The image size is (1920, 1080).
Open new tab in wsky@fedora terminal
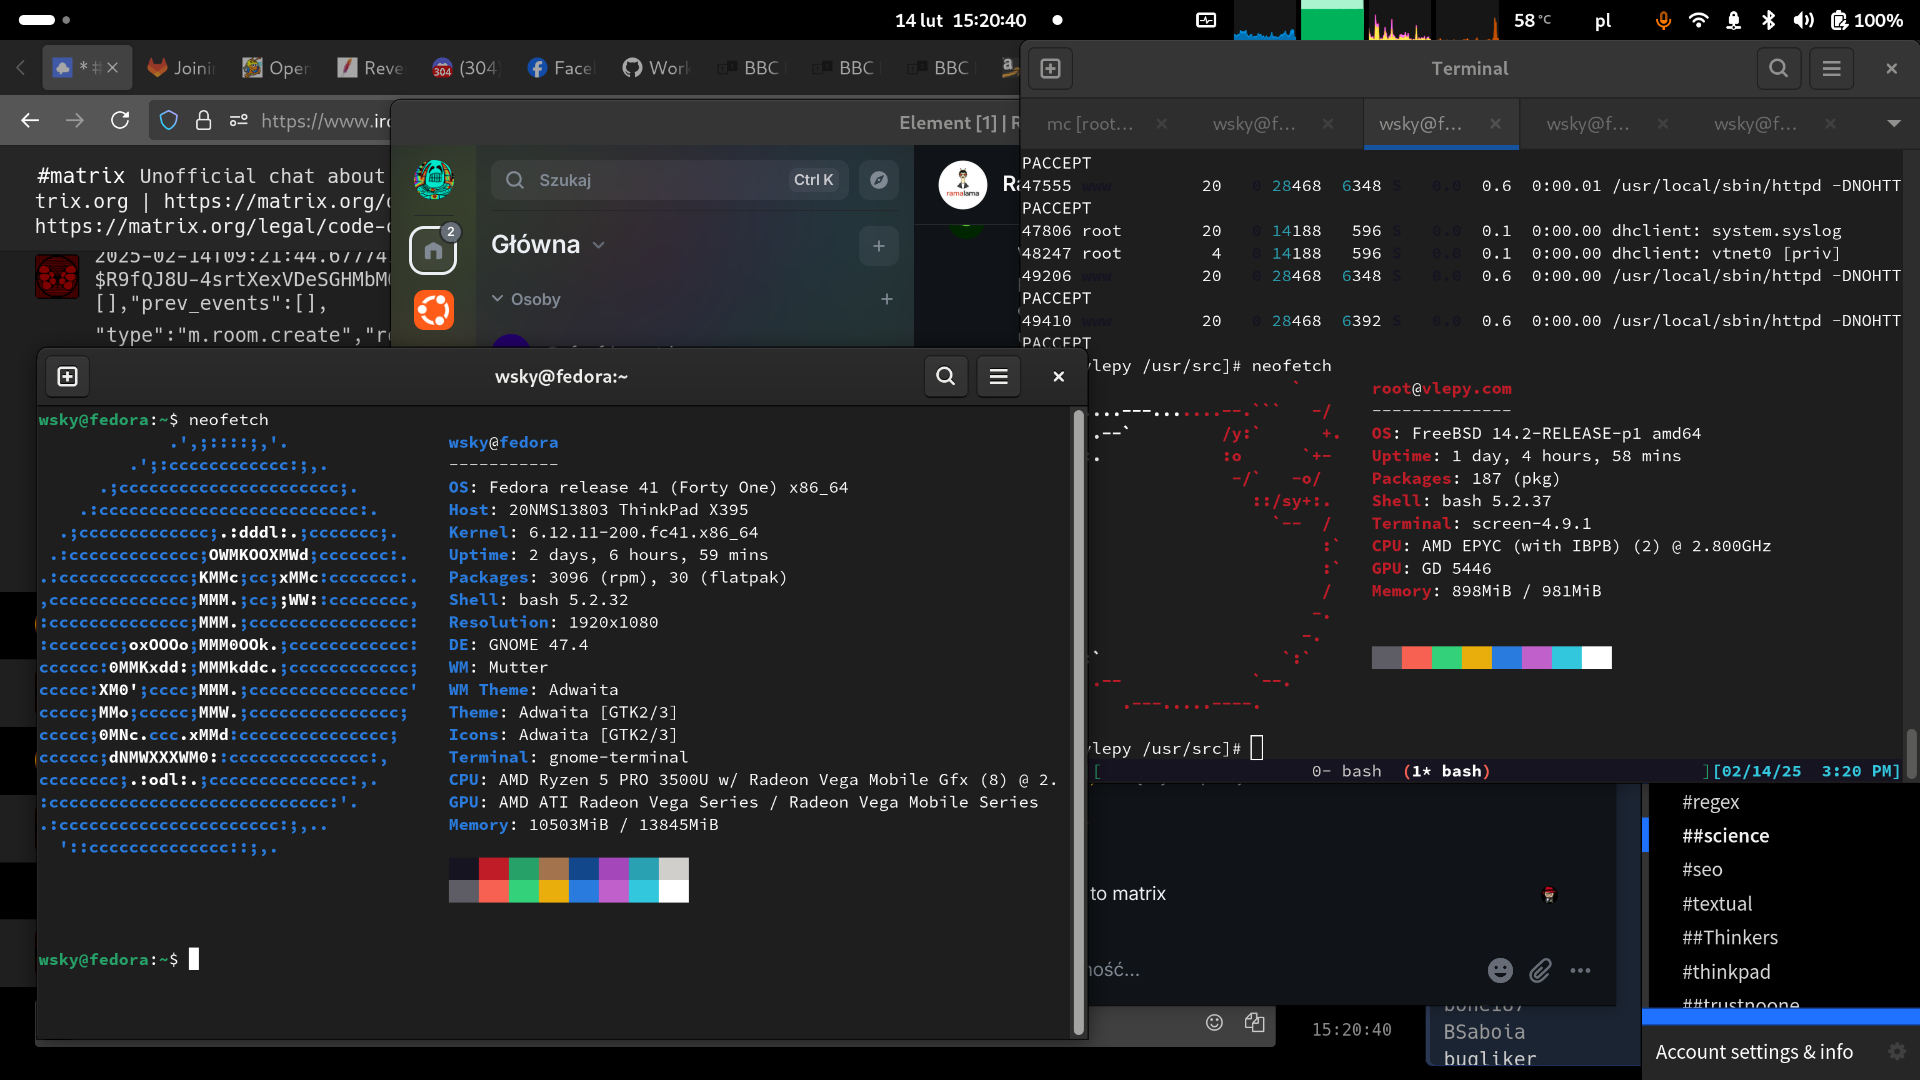67,377
